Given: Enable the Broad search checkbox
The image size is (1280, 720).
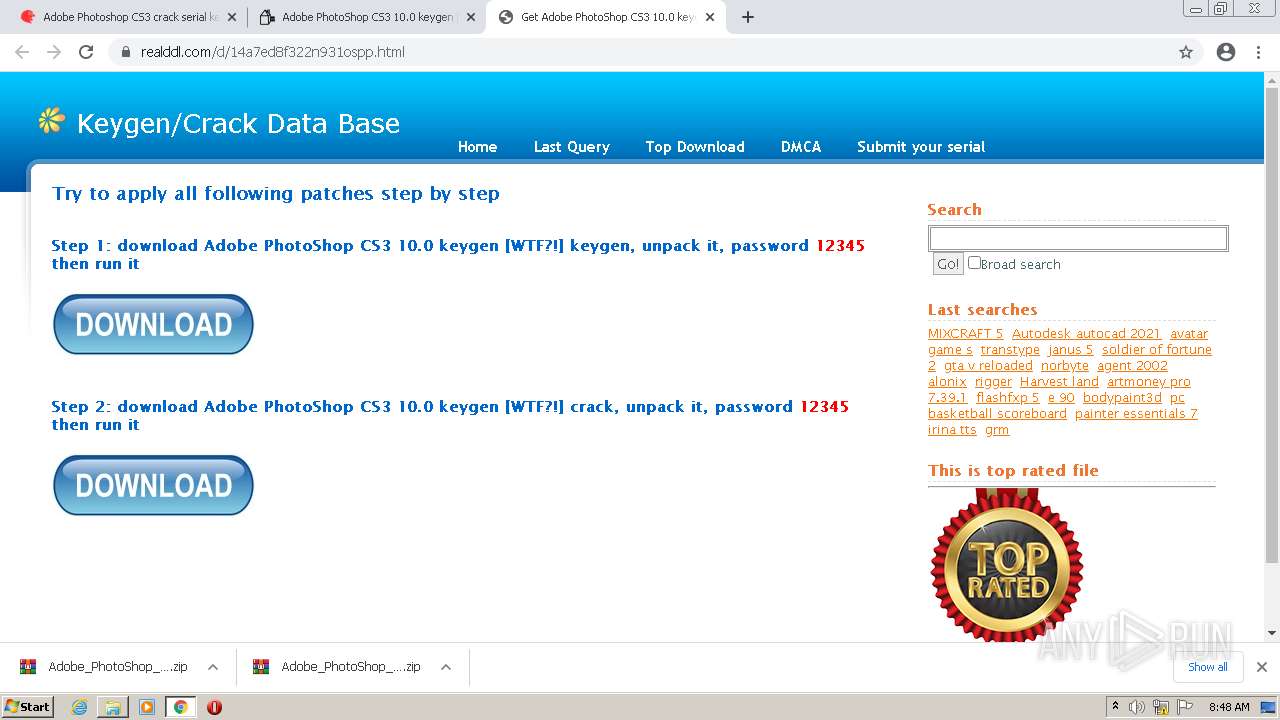Looking at the screenshot, I should 974,263.
